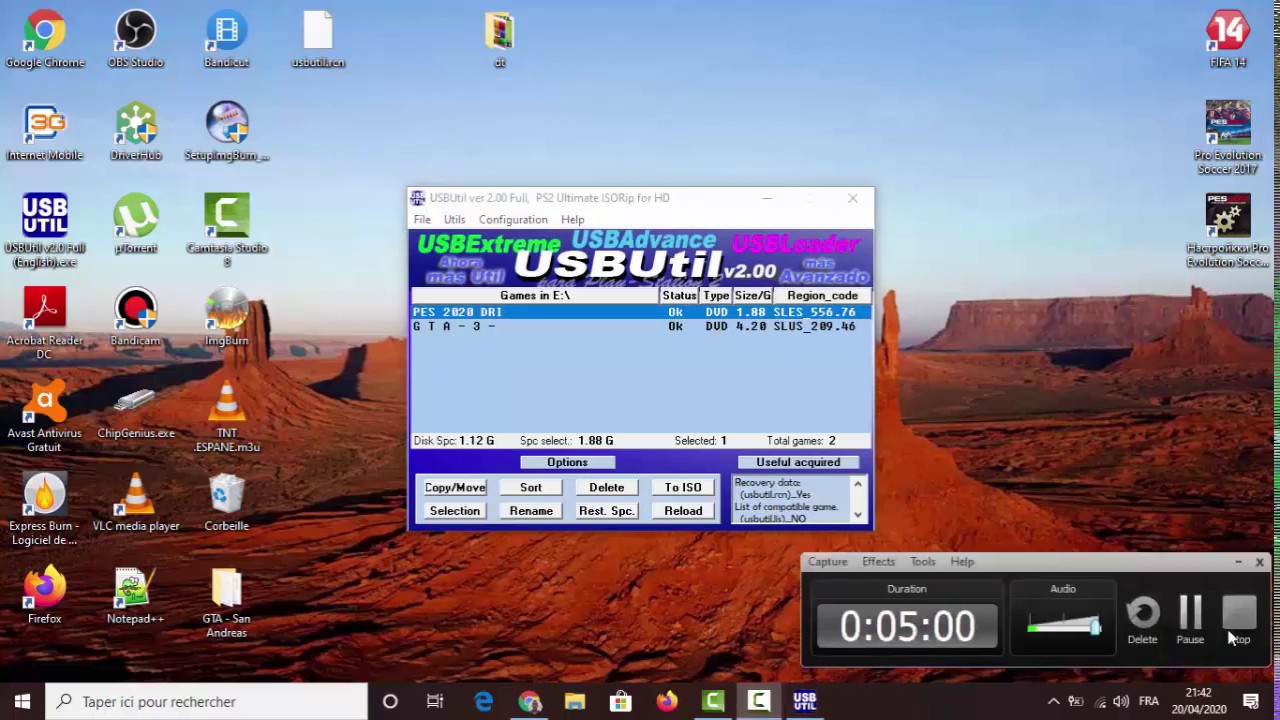
Task: Stop the recording
Action: [x=1239, y=620]
